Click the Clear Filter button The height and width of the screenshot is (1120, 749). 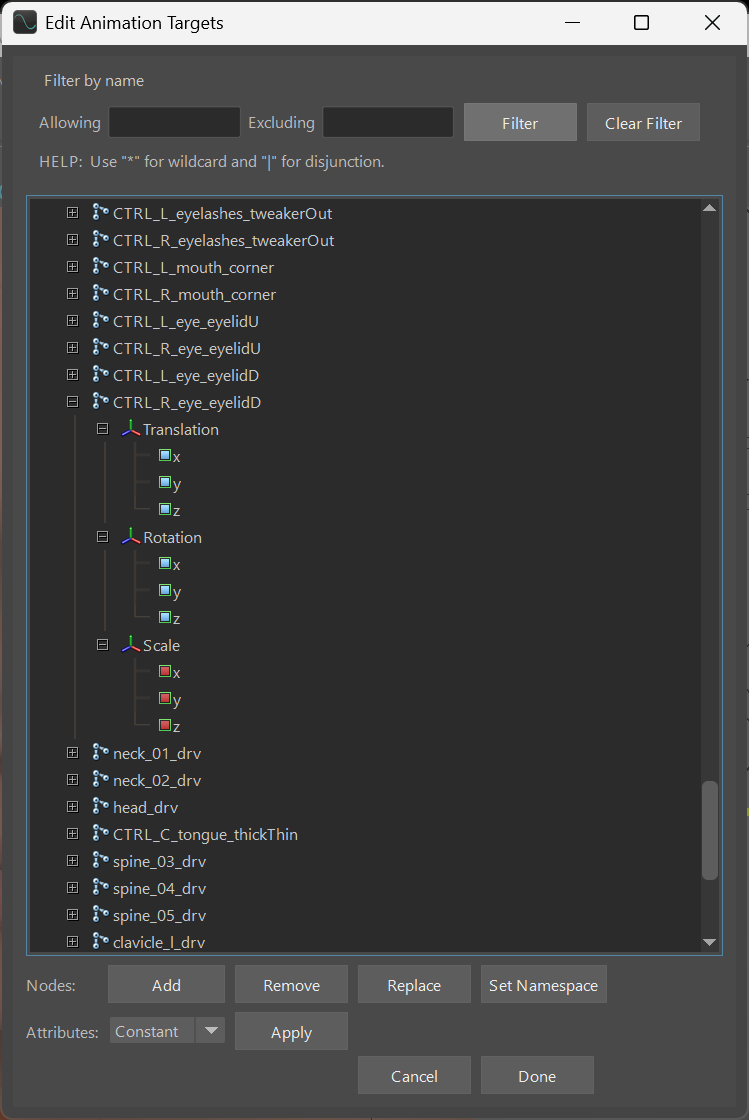[643, 123]
